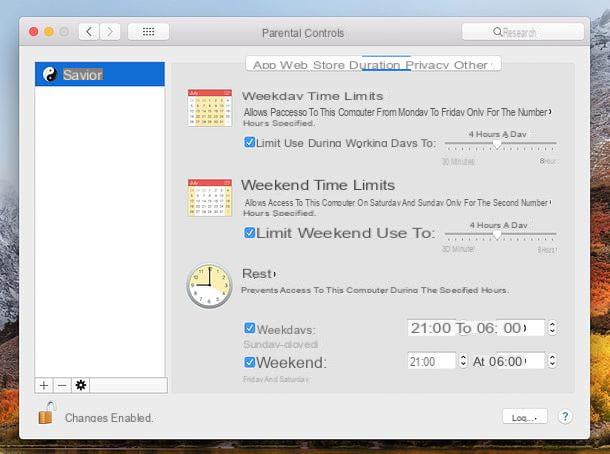Click the weekend time limit slider handle
The width and height of the screenshot is (610, 454).
click(497, 235)
